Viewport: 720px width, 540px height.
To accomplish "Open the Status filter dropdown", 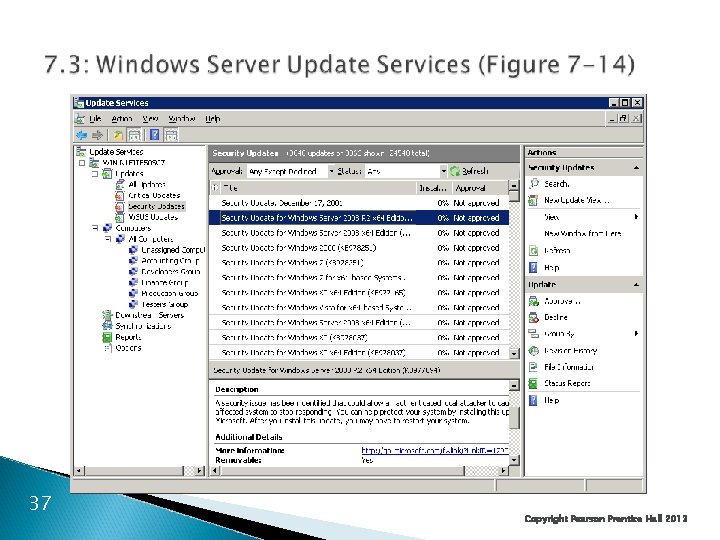I will point(444,171).
